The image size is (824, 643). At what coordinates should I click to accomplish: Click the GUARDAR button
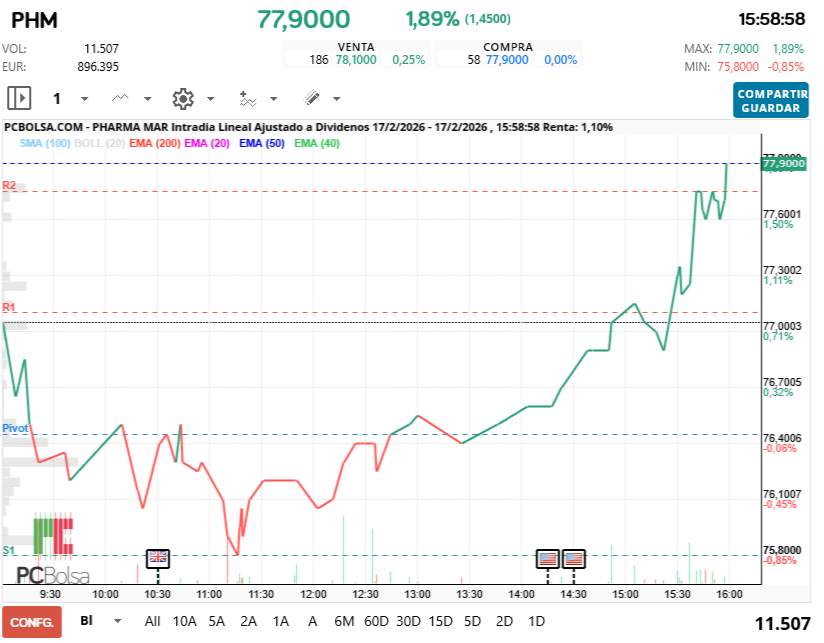coord(769,107)
